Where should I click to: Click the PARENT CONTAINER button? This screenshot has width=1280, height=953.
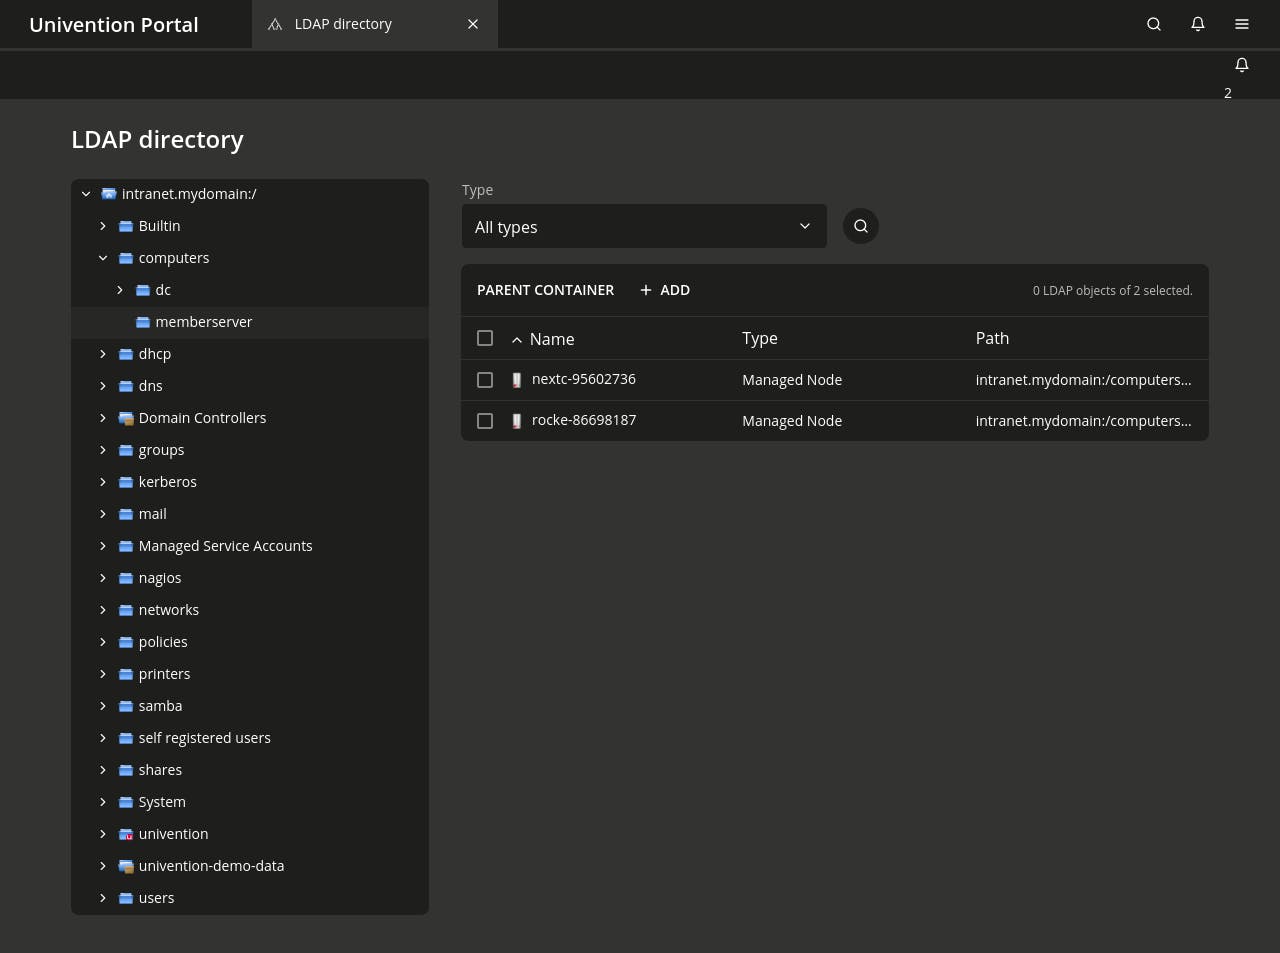click(x=545, y=290)
